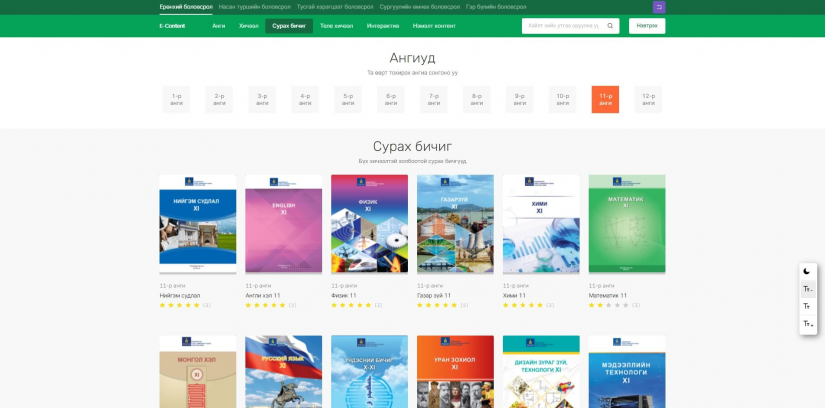Select Сурах бичиг menu item
Screen dimensions: 825x408
(x=289, y=26)
